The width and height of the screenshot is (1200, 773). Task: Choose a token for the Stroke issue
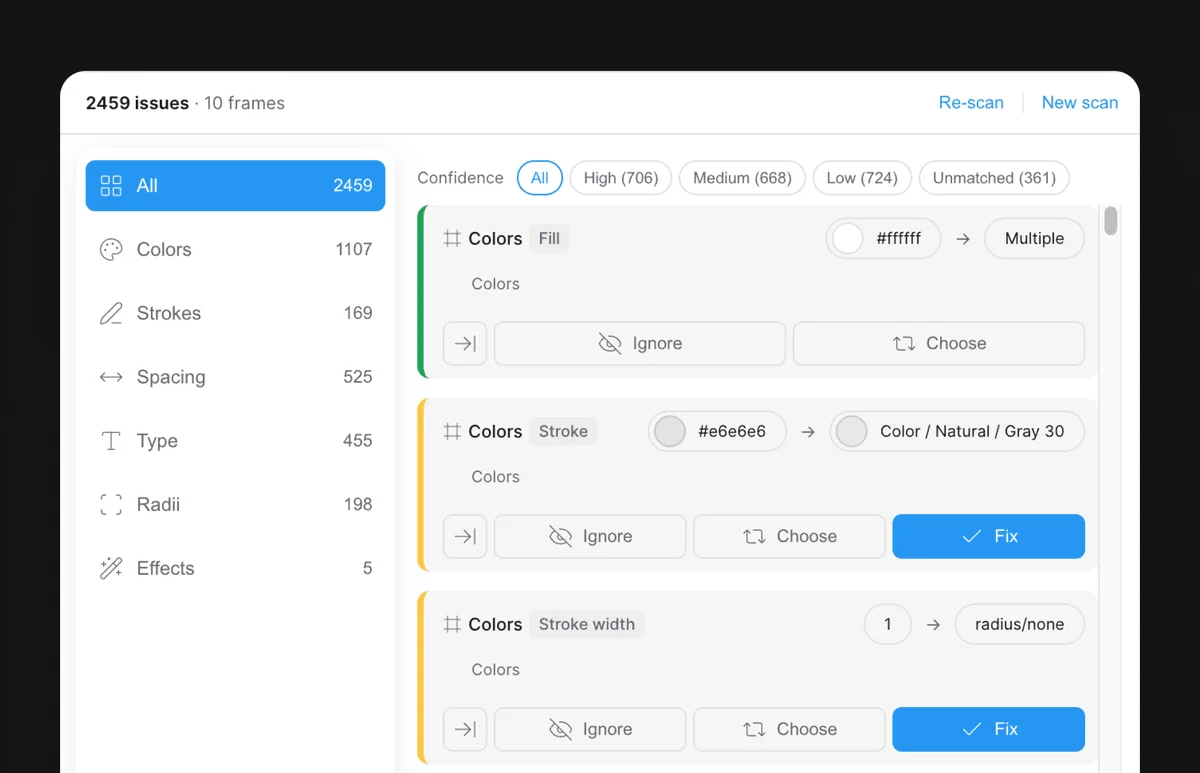pos(789,536)
